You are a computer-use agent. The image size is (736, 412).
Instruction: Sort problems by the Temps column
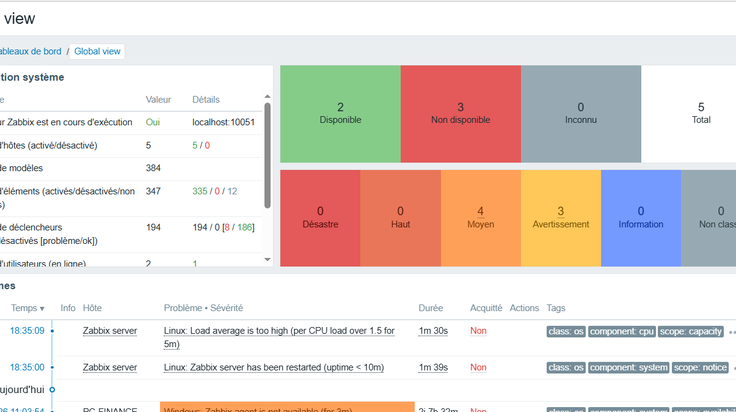pos(27,308)
